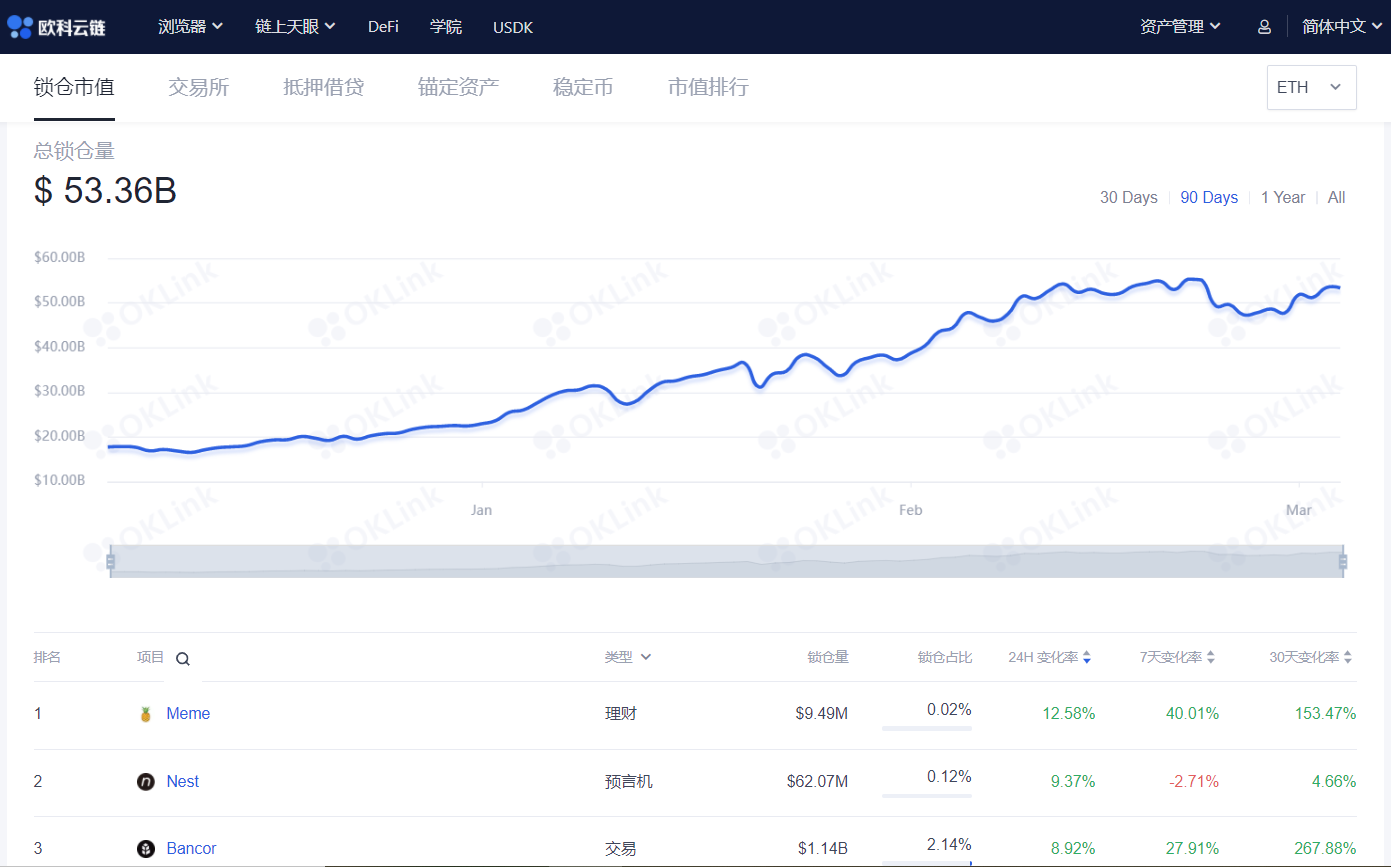The width and height of the screenshot is (1391, 867).
Task: Click the 锁仓量 column header
Action: [828, 657]
